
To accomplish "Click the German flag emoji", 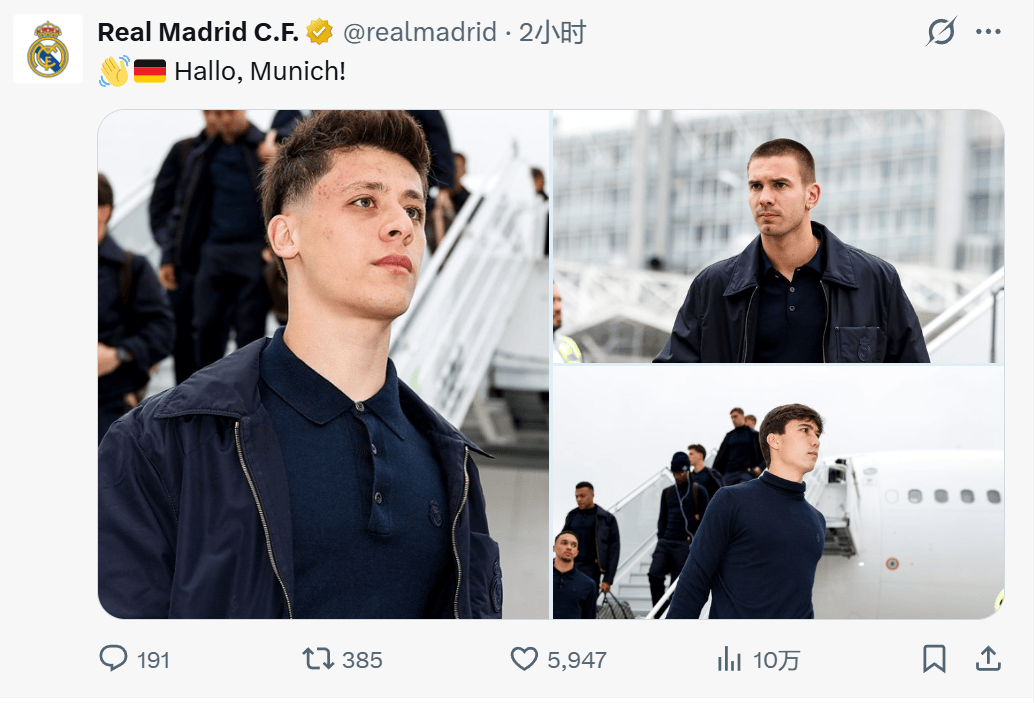I will tap(150, 72).
